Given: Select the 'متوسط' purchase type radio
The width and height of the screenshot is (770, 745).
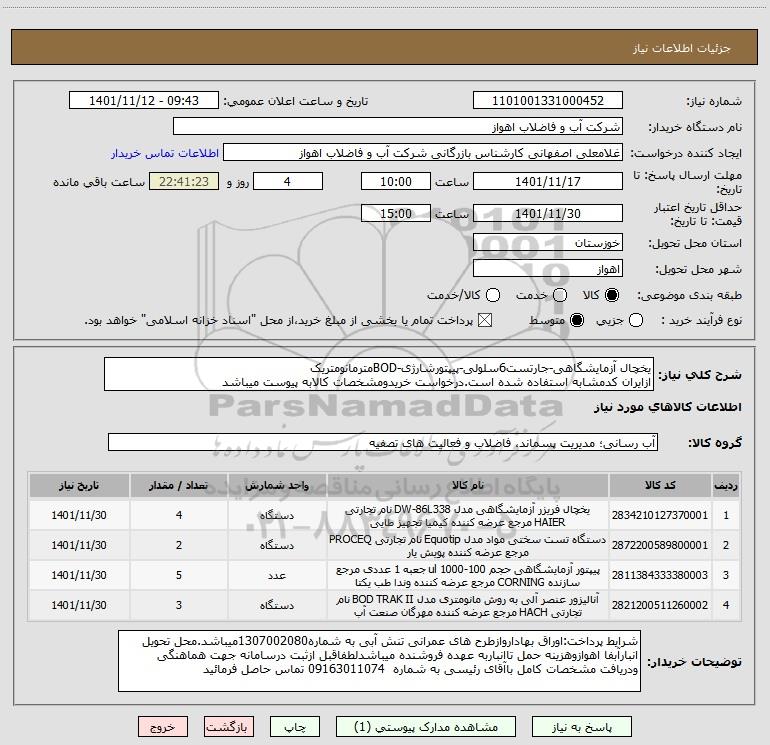Looking at the screenshot, I should point(577,320).
